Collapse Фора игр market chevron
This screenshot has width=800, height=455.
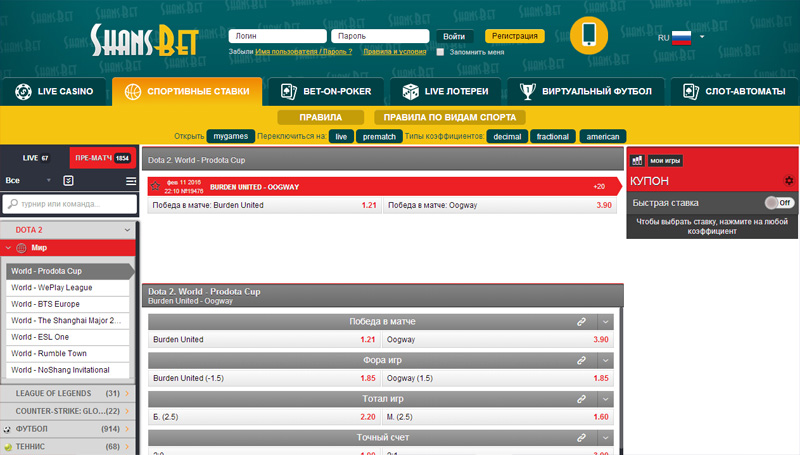pos(606,361)
